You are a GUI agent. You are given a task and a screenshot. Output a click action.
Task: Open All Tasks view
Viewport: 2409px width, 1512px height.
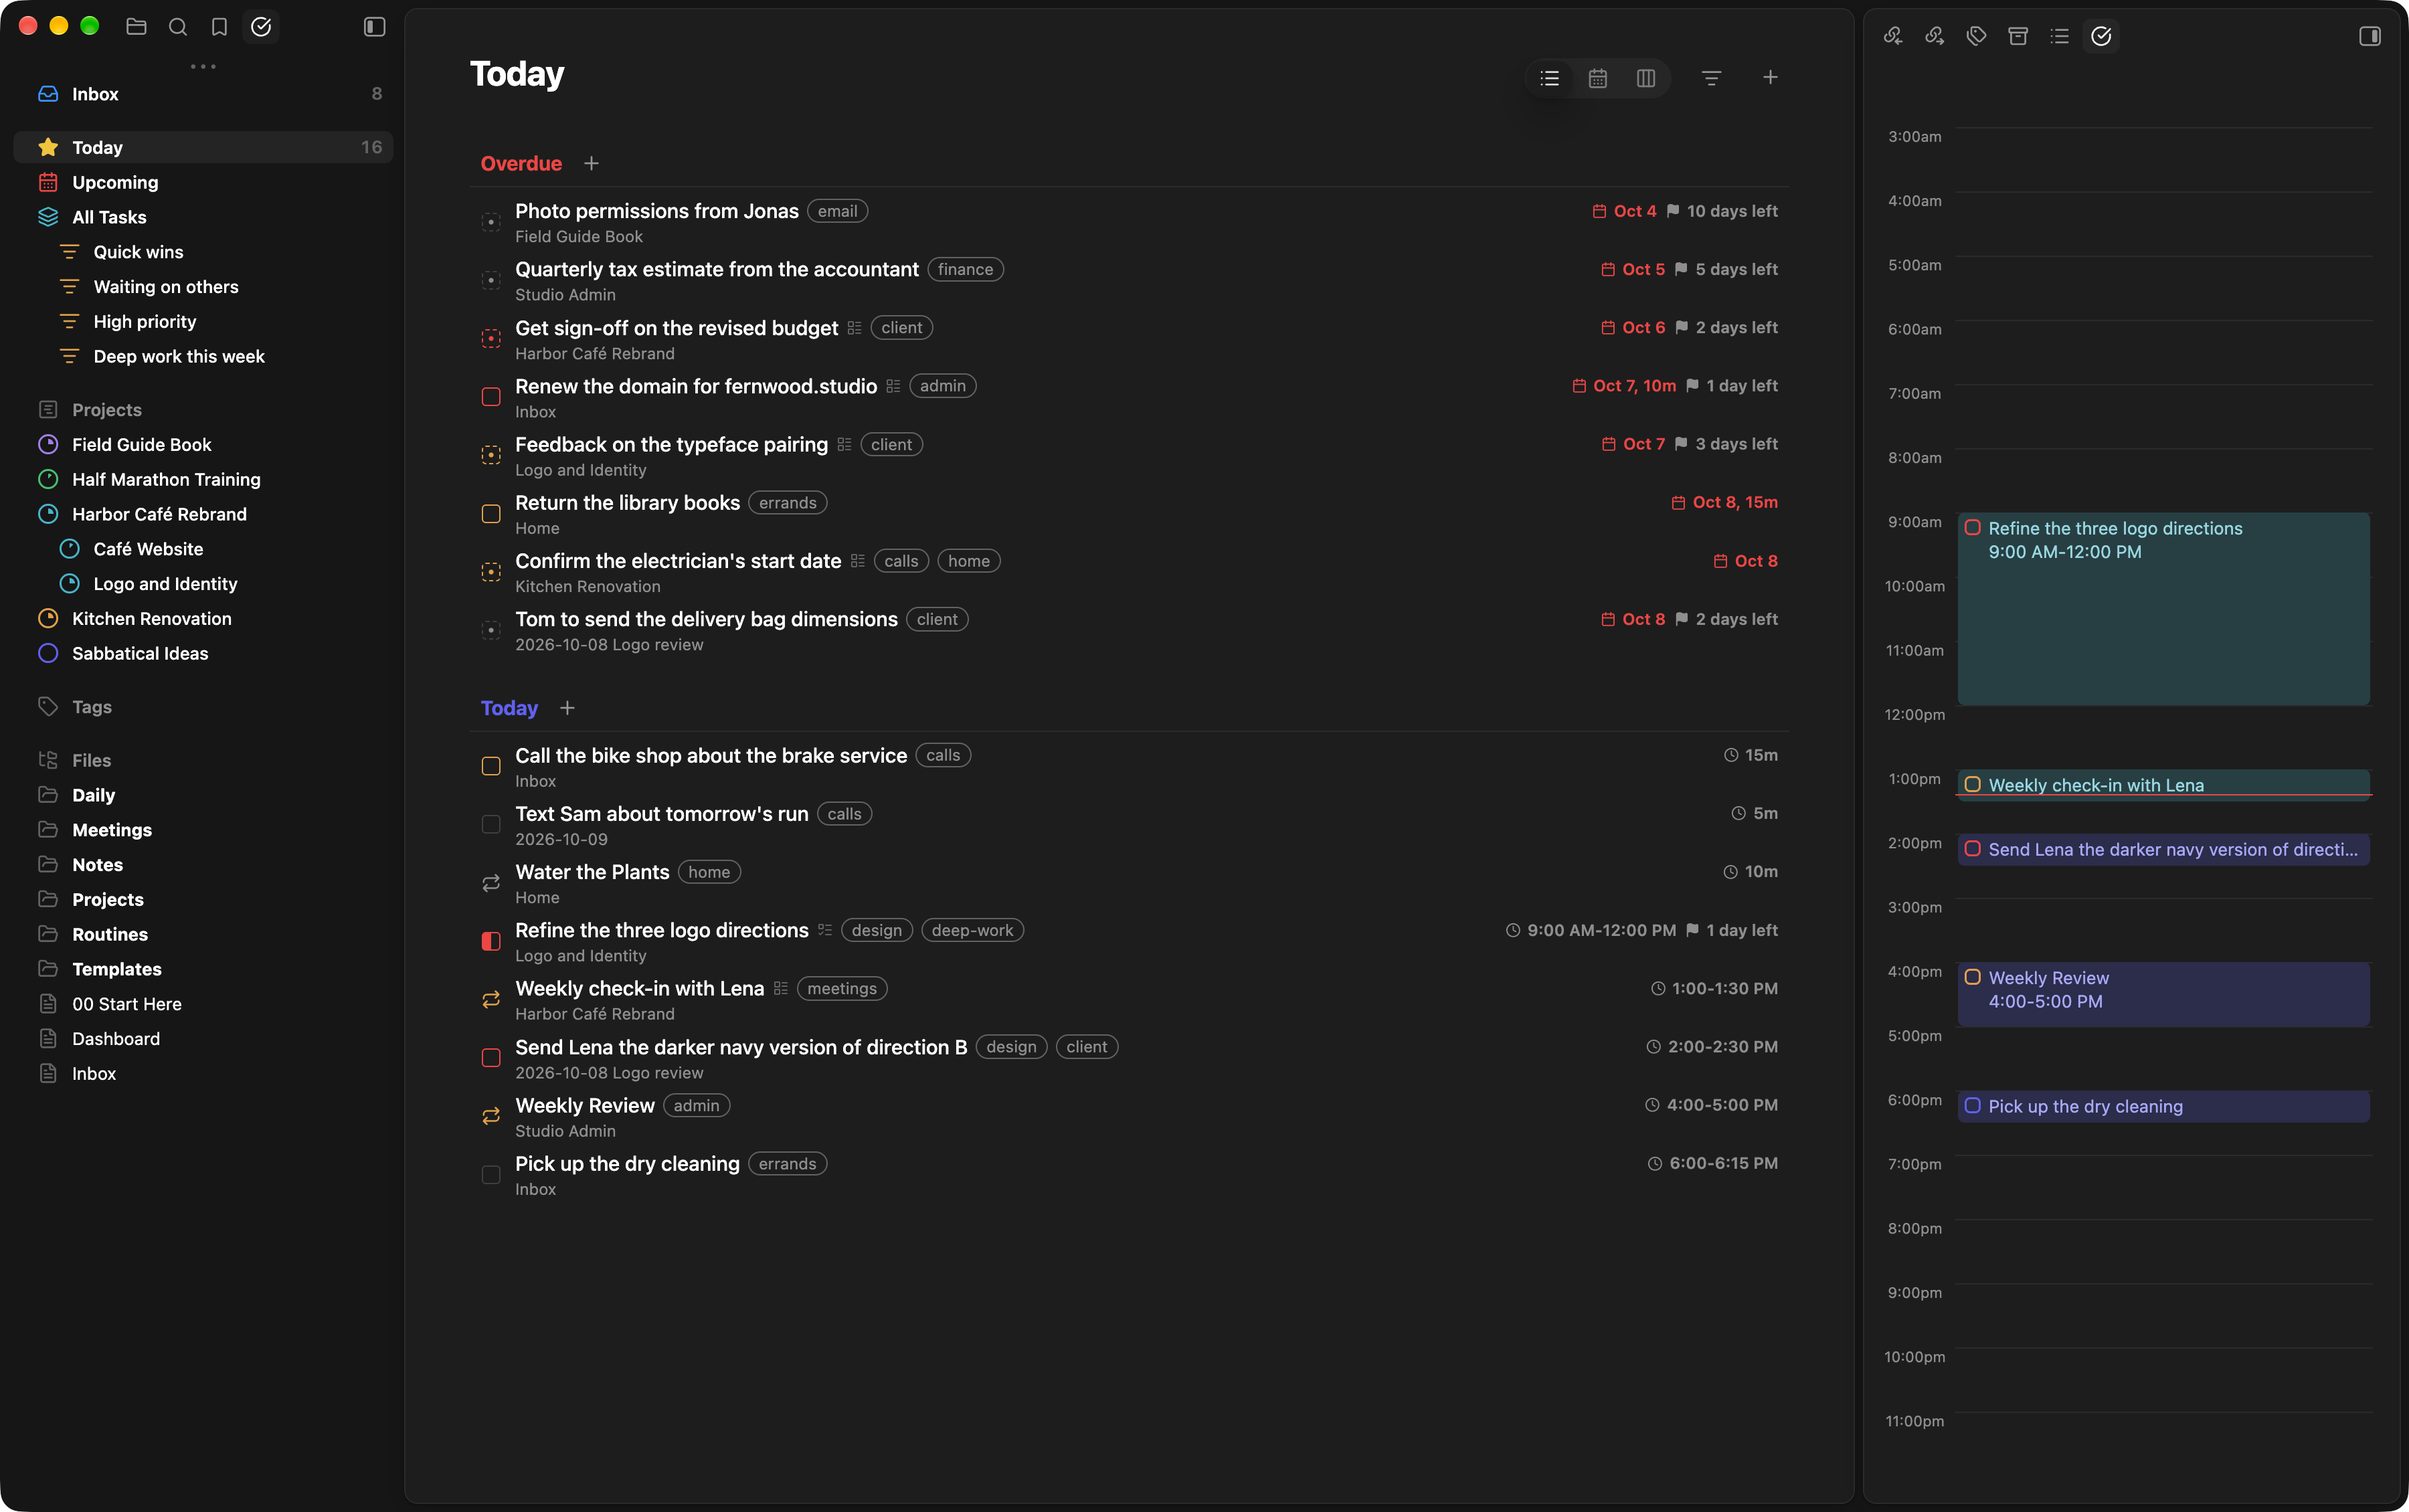click(204, 217)
